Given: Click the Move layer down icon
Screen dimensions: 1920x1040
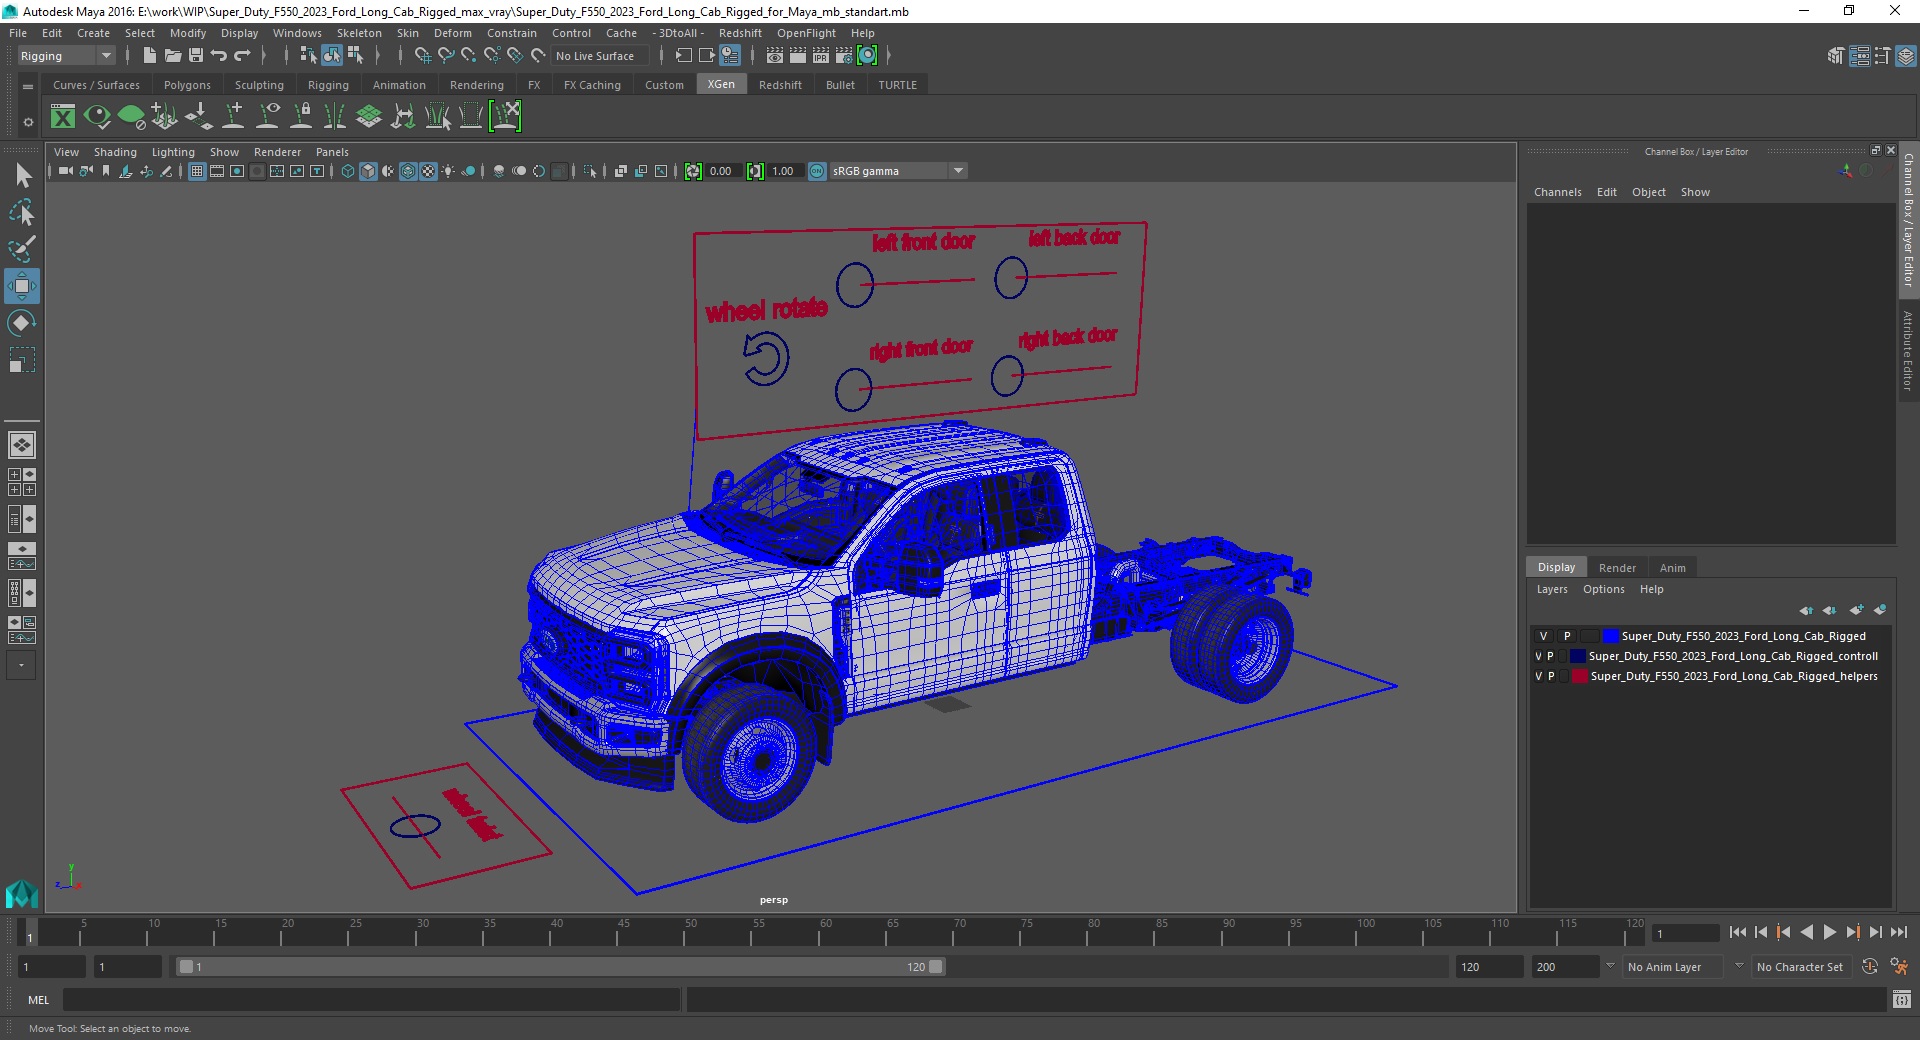Looking at the screenshot, I should [x=1830, y=610].
